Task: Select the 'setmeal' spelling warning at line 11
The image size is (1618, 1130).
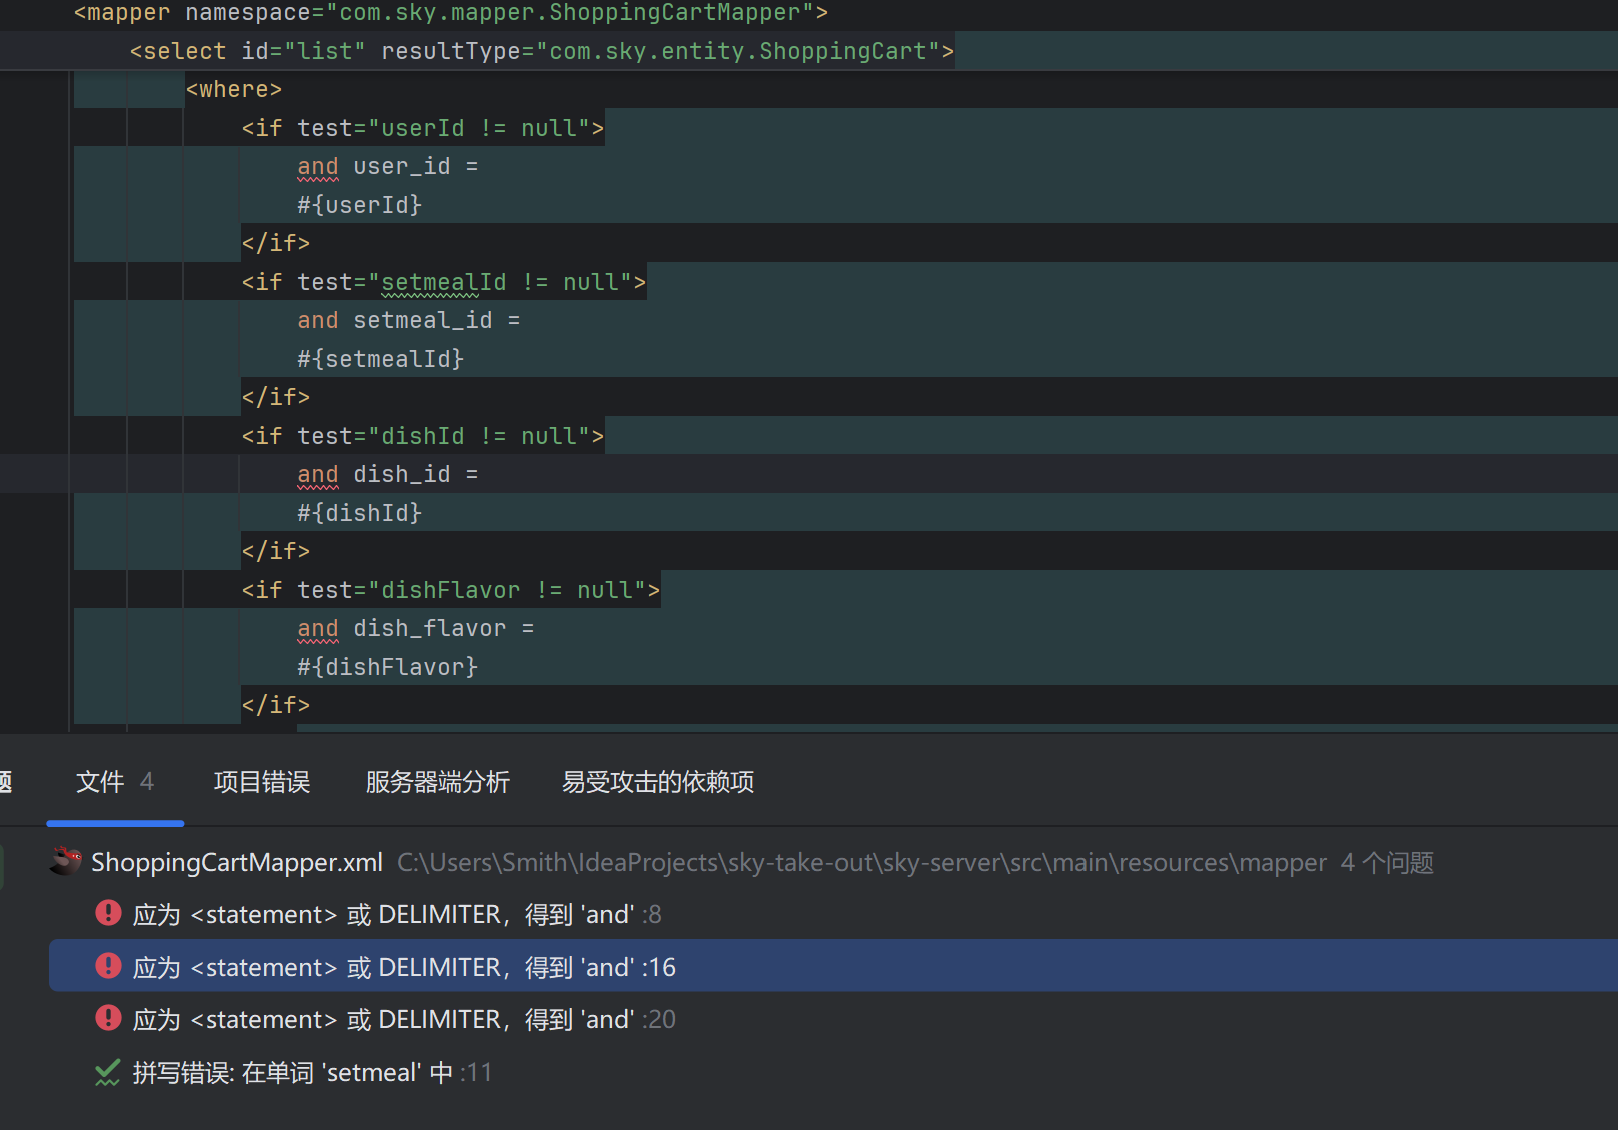Action: coord(833,1072)
